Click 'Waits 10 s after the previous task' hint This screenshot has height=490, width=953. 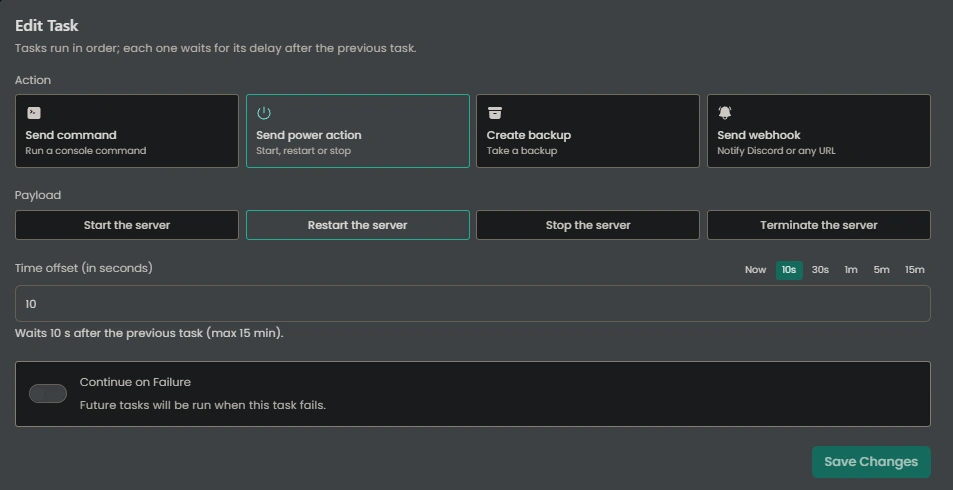tap(149, 333)
